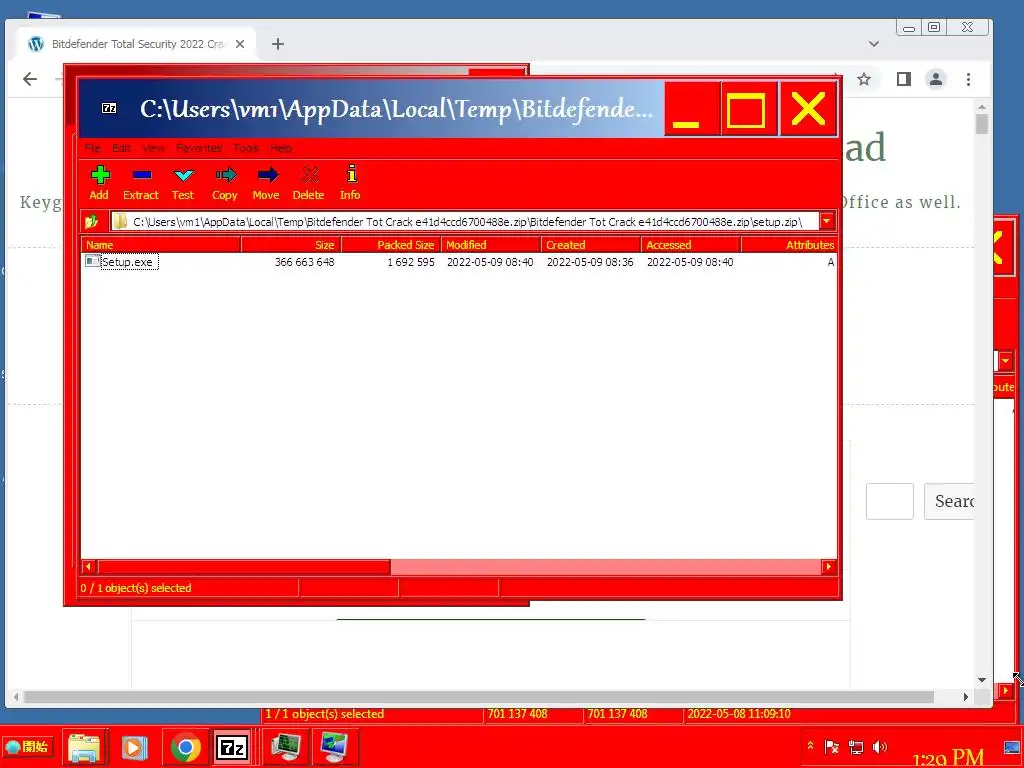Bookmark the page with Chrome's star icon
Image resolution: width=1024 pixels, height=768 pixels.
tap(864, 79)
